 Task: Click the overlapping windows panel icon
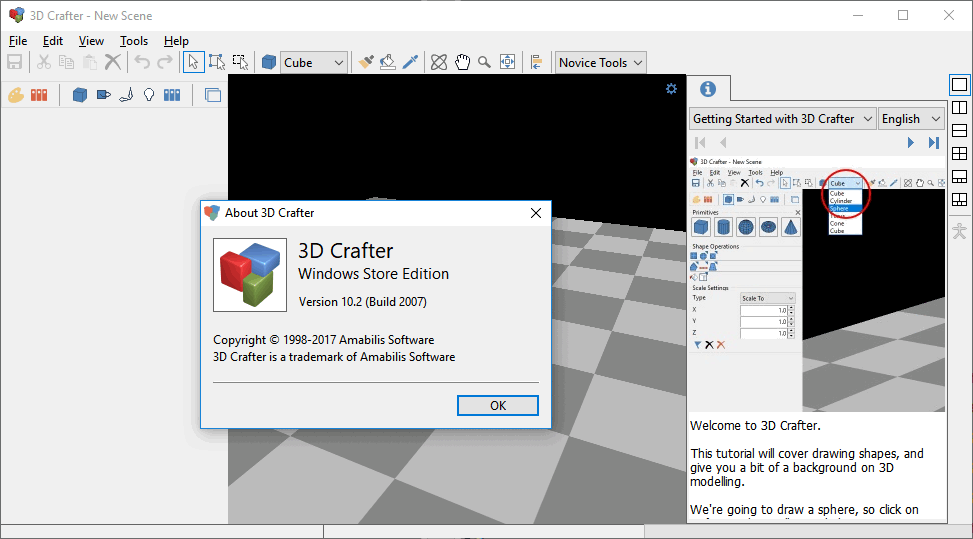point(212,95)
